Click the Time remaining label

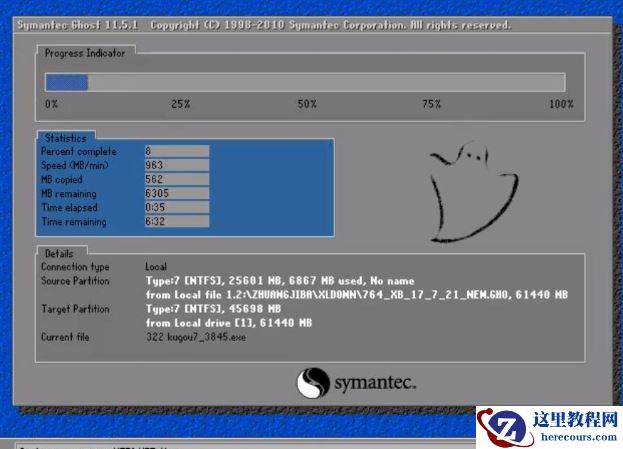(x=74, y=222)
